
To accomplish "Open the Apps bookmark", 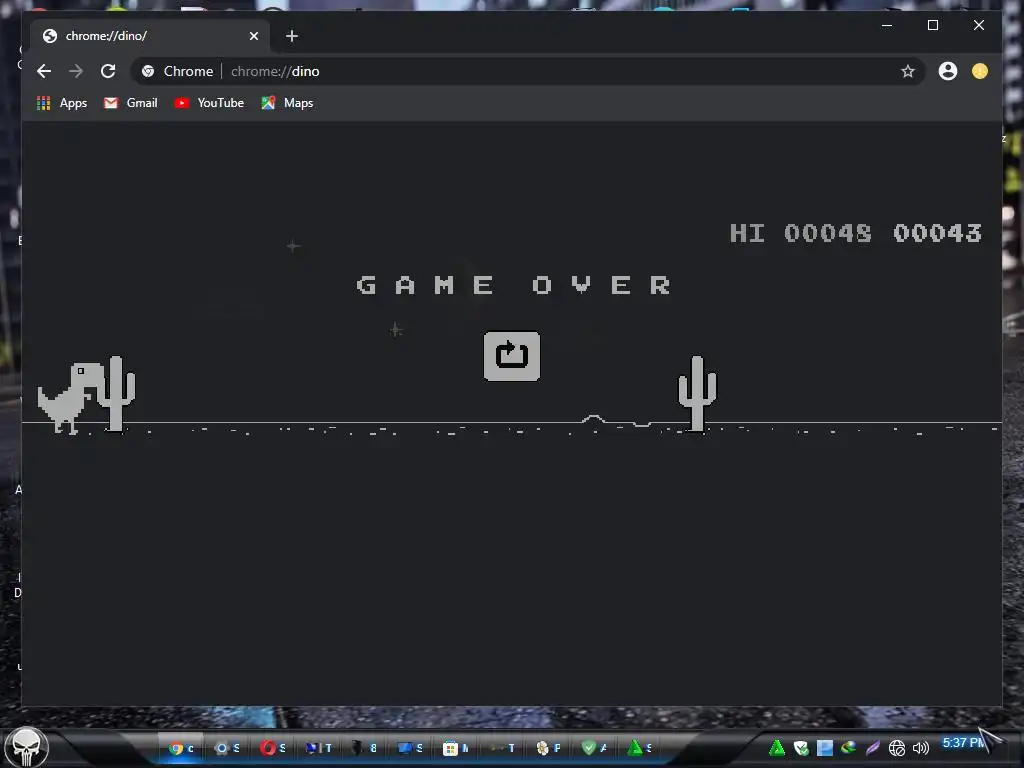I will [62, 103].
